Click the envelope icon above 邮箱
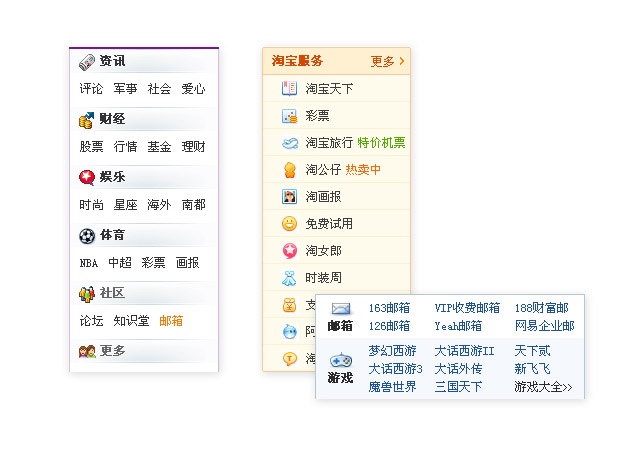Screen dimensions: 625x455 [x=341, y=309]
